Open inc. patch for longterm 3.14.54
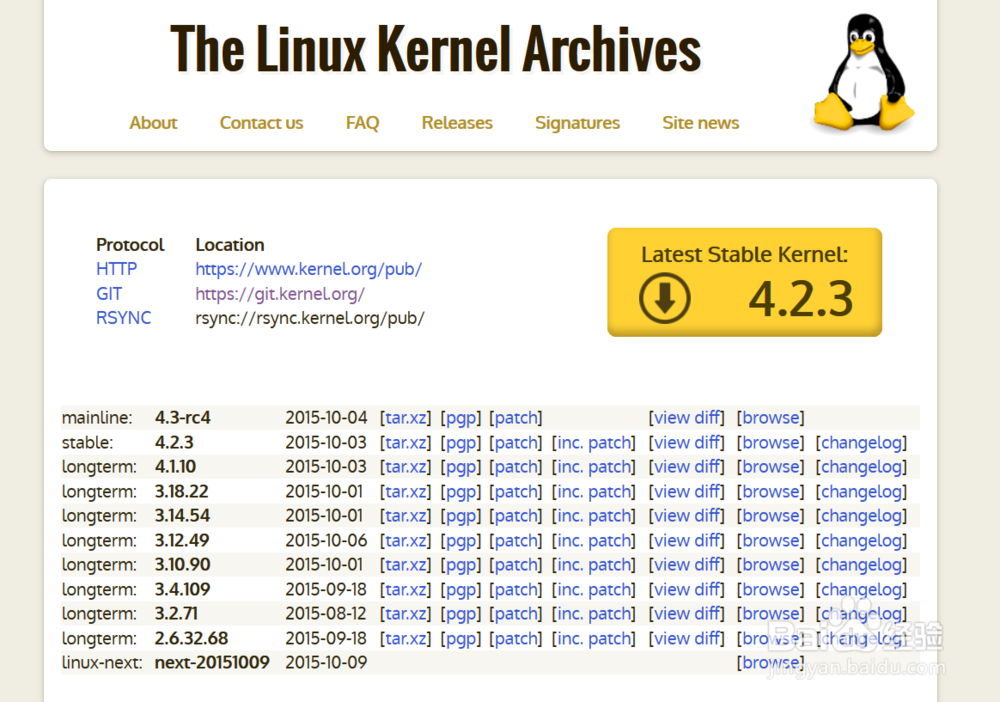This screenshot has height=702, width=1000. 594,516
